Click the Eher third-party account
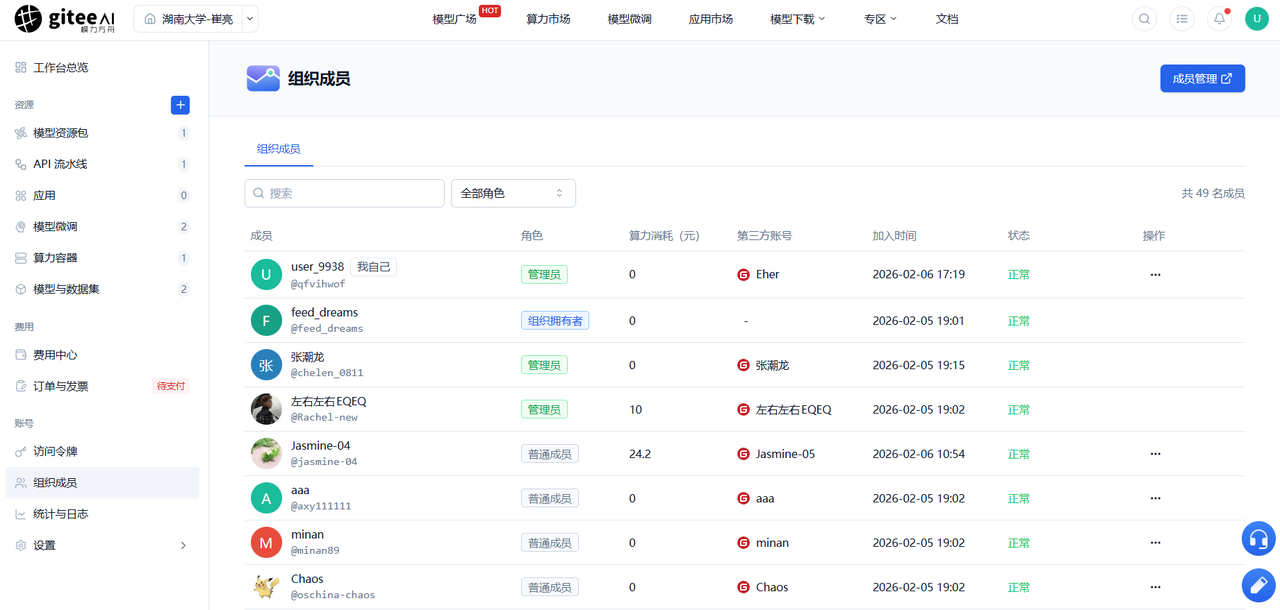The image size is (1280, 610). 758,274
